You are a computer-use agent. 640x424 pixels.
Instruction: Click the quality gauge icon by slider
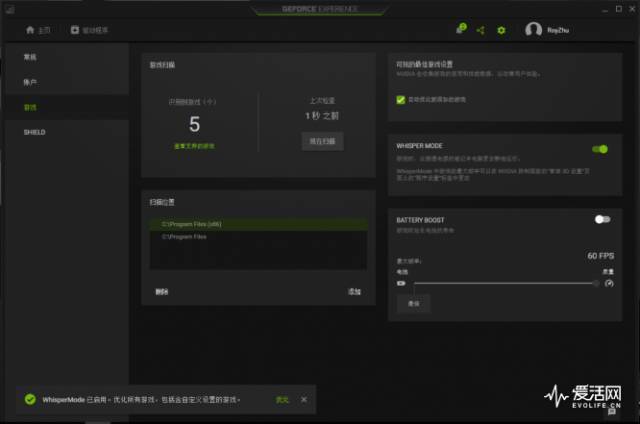(608, 284)
